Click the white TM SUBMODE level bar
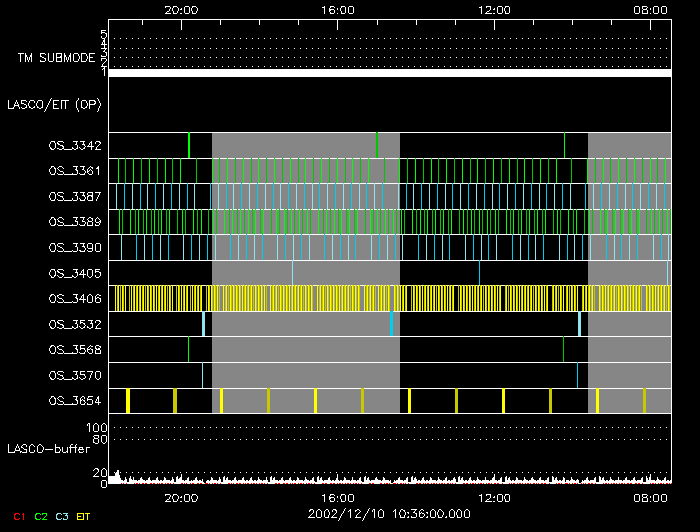 click(x=389, y=73)
